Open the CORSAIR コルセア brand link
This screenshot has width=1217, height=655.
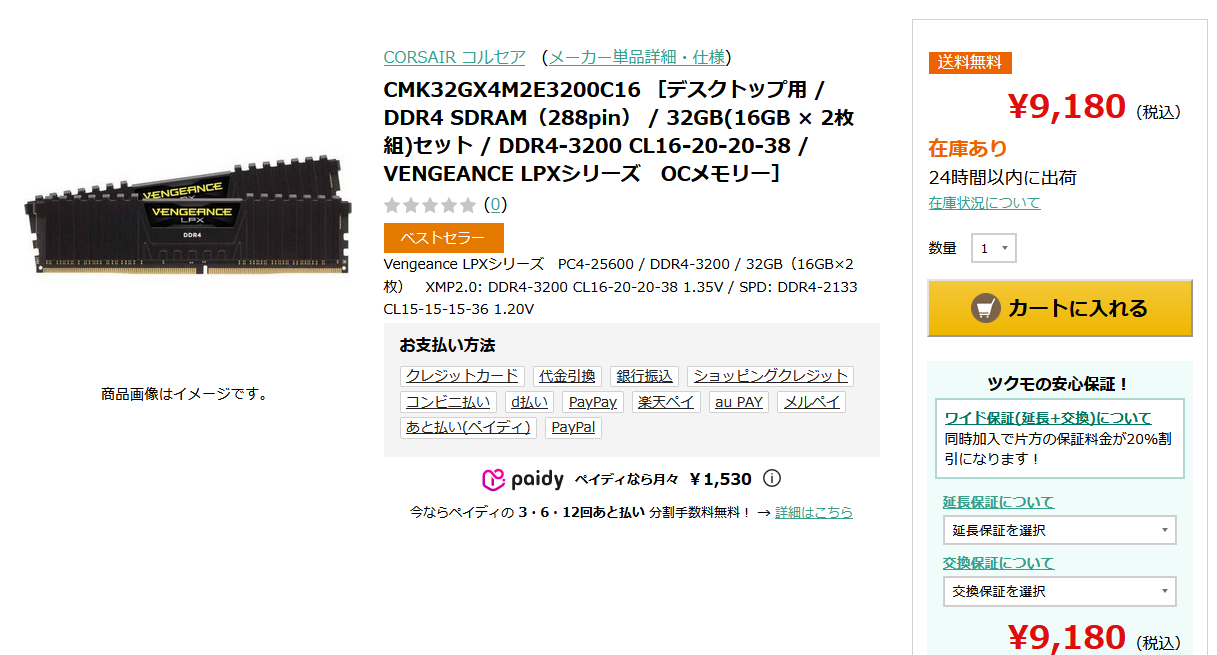[x=454, y=57]
